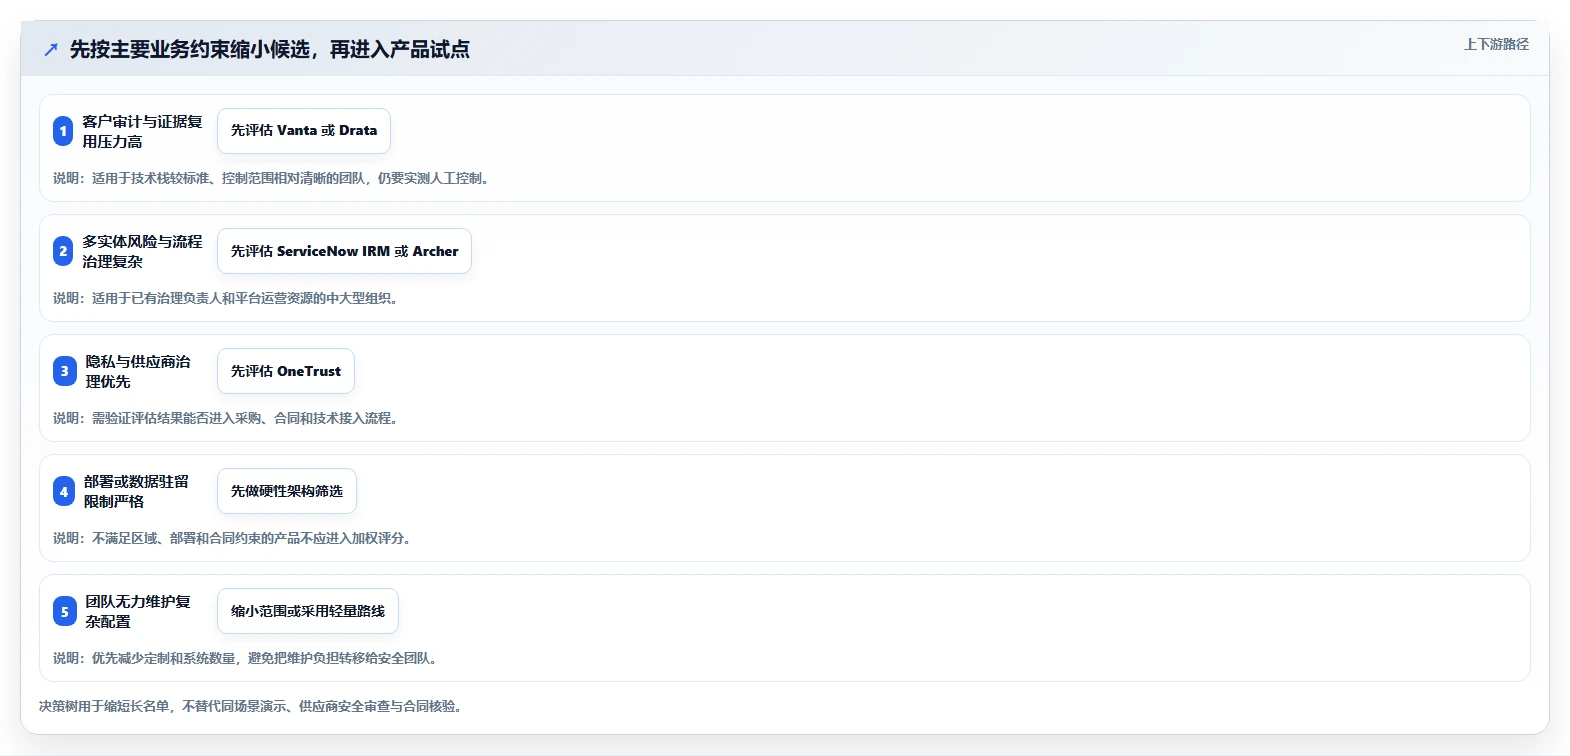Click number badge 2 for 多实体风险与流程治理复杂

pos(63,251)
